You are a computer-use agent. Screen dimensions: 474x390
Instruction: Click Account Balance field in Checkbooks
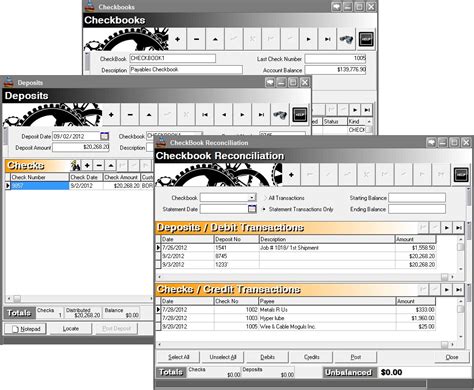[336, 70]
